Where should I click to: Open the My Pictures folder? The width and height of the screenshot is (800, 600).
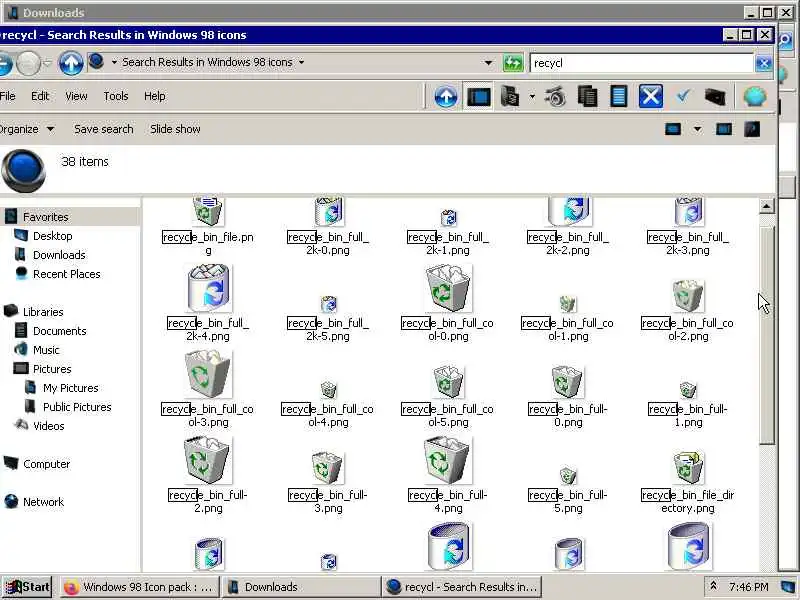pos(70,388)
